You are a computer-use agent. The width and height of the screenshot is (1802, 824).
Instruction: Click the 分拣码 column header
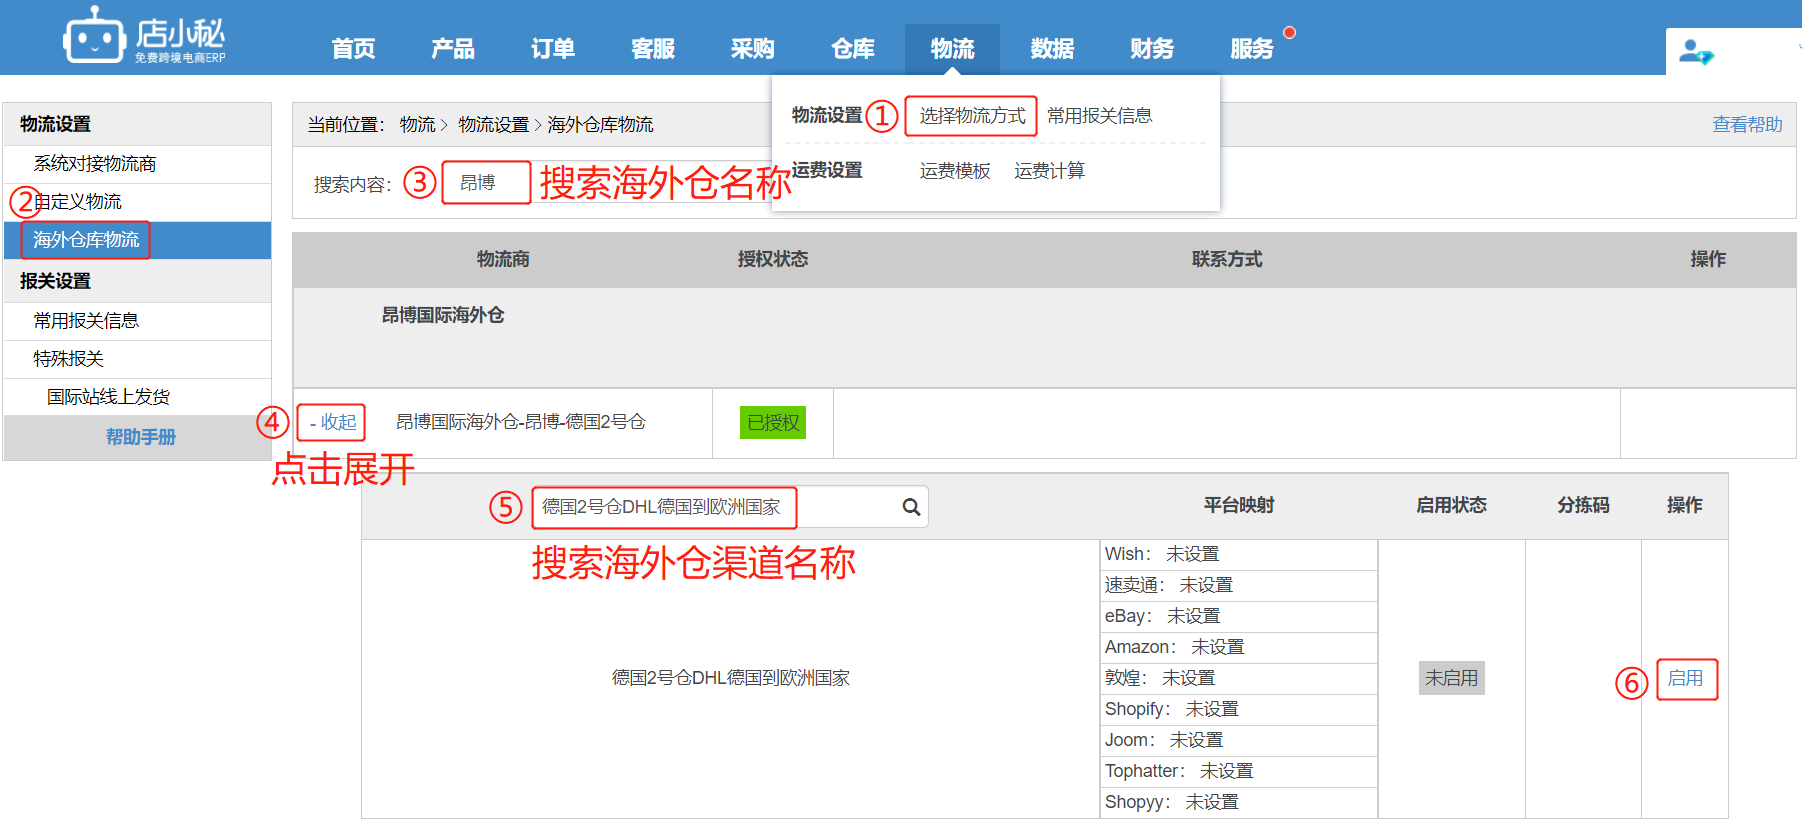coord(1583,506)
